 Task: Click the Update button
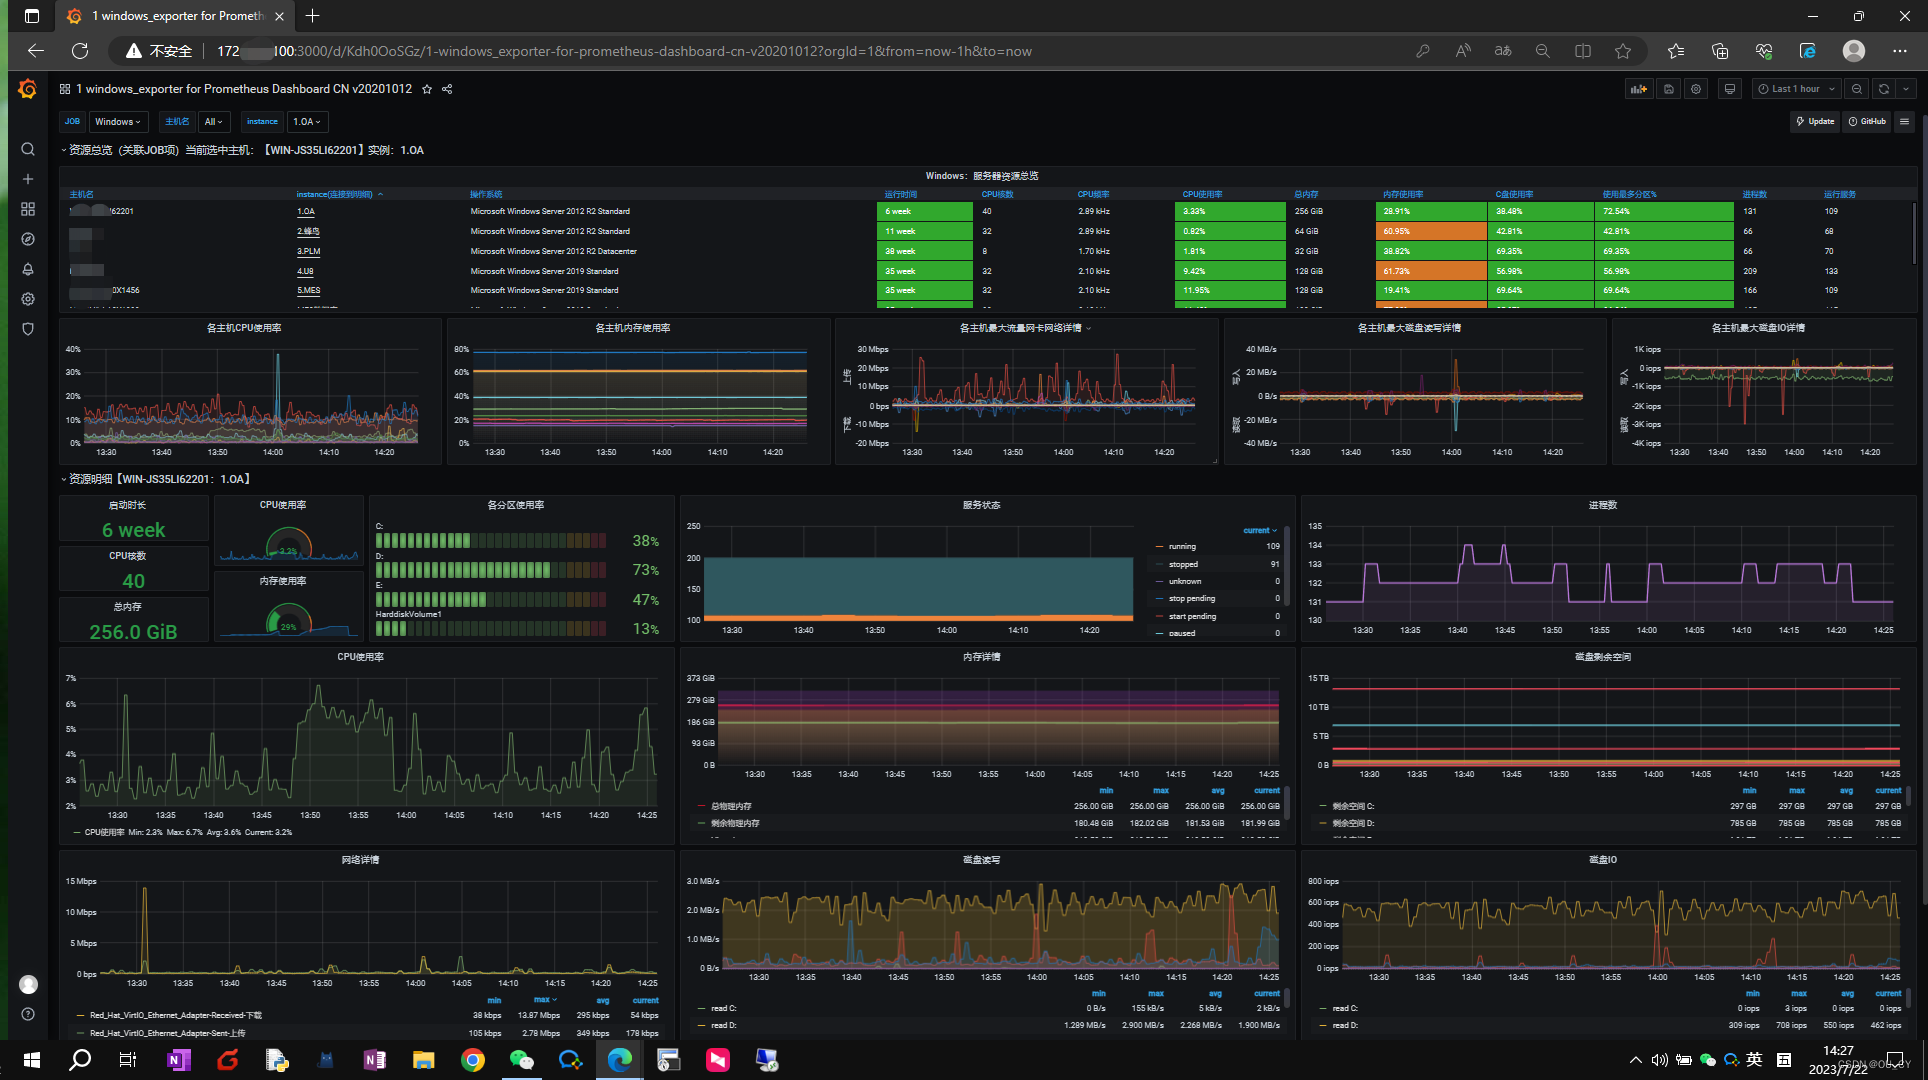pos(1815,121)
